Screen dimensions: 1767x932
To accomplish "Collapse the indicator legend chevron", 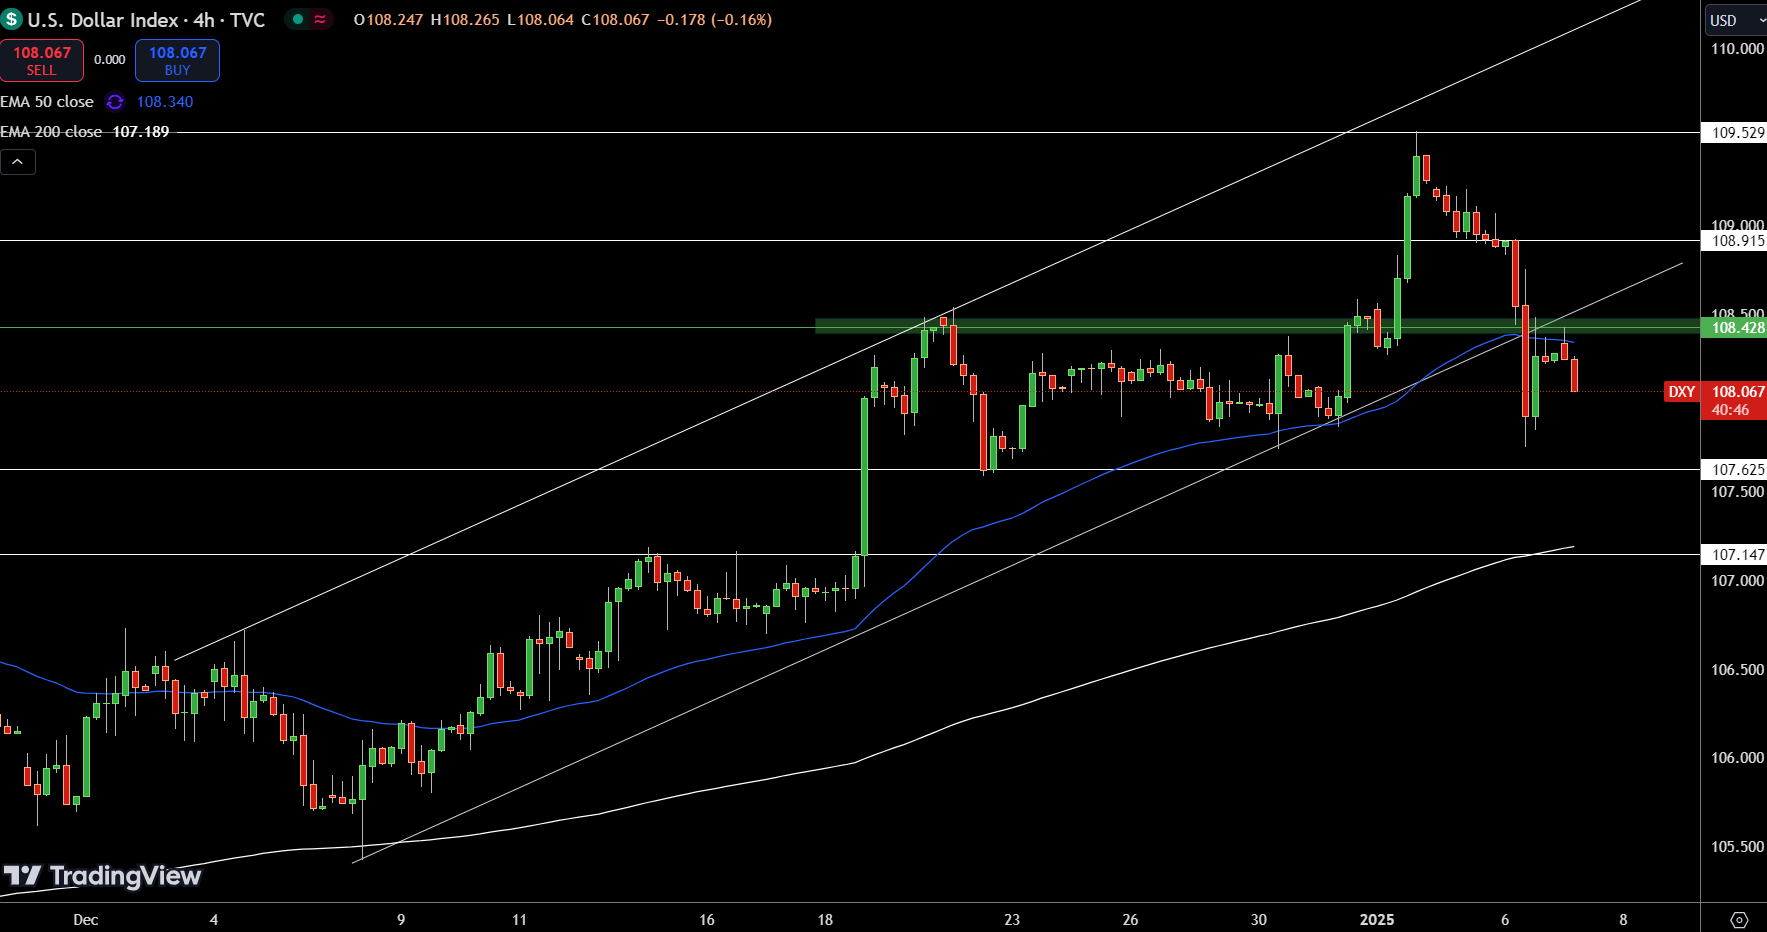I will tap(18, 162).
